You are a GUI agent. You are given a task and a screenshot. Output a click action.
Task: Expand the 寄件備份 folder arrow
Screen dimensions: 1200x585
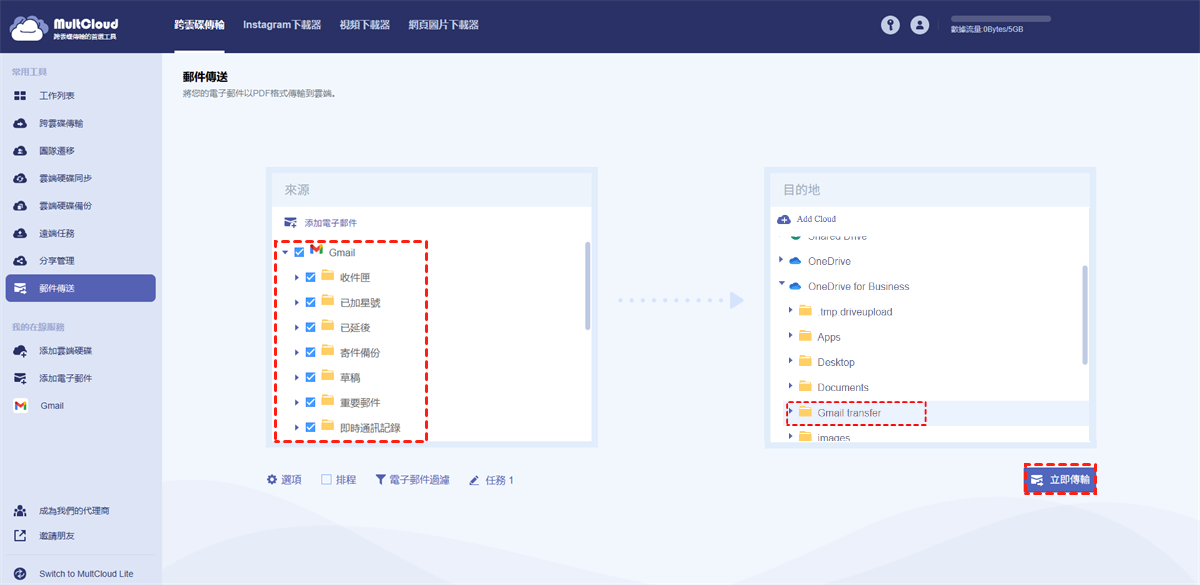tap(297, 352)
